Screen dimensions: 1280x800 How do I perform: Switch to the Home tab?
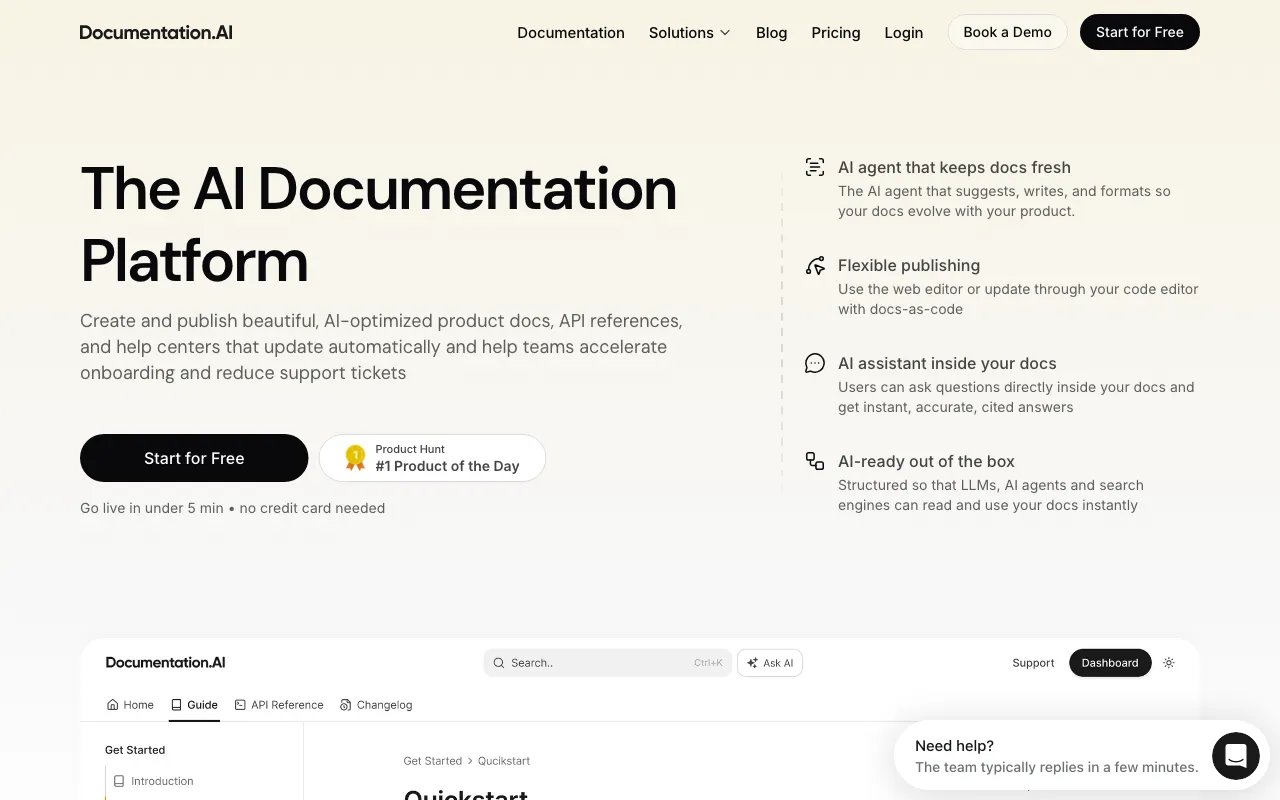pyautogui.click(x=130, y=705)
